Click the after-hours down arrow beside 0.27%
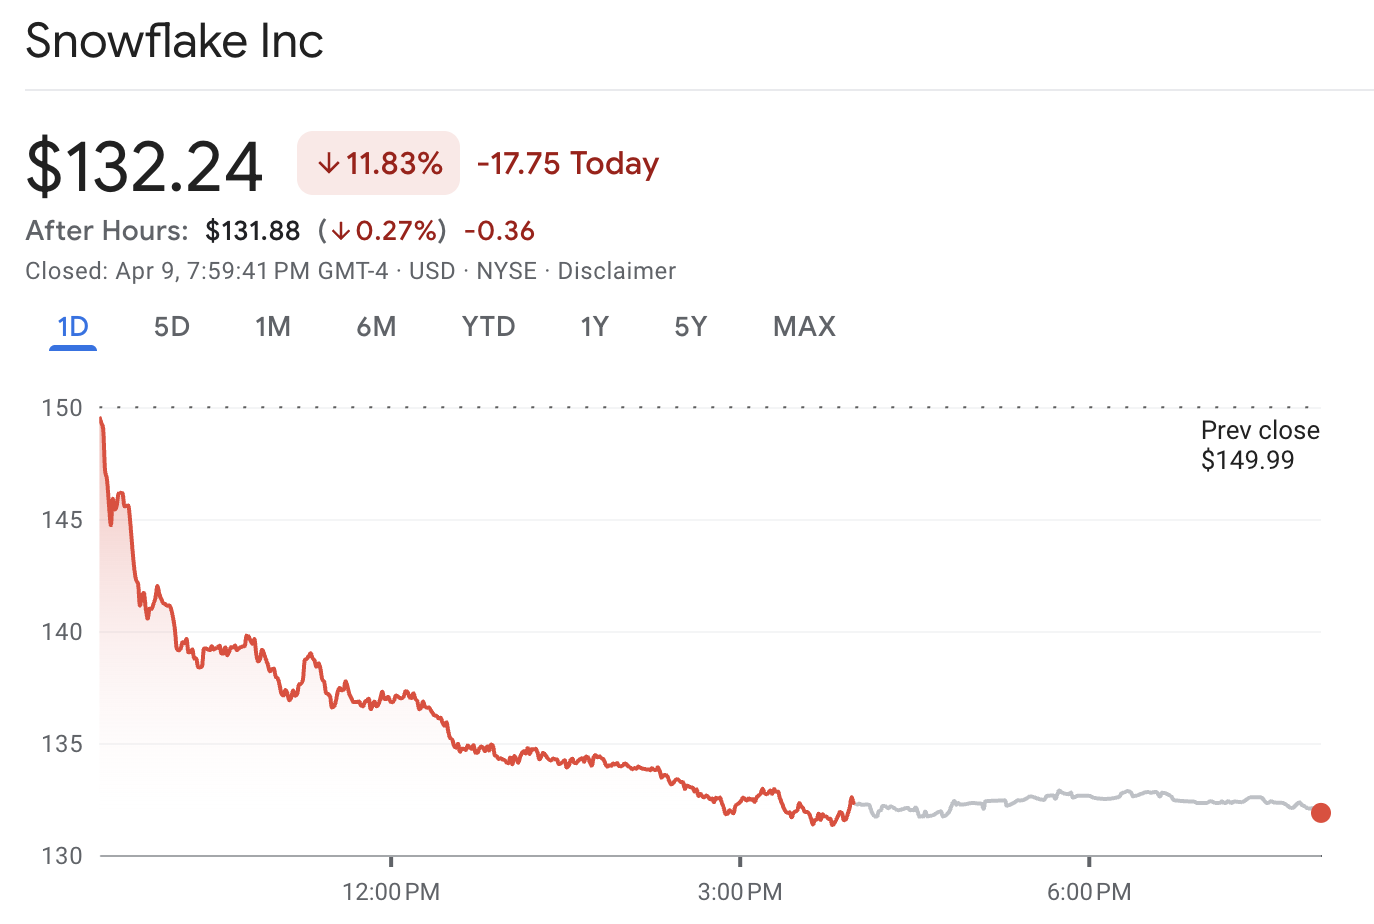Screen dimensions: 1374x924 pyautogui.click(x=341, y=231)
